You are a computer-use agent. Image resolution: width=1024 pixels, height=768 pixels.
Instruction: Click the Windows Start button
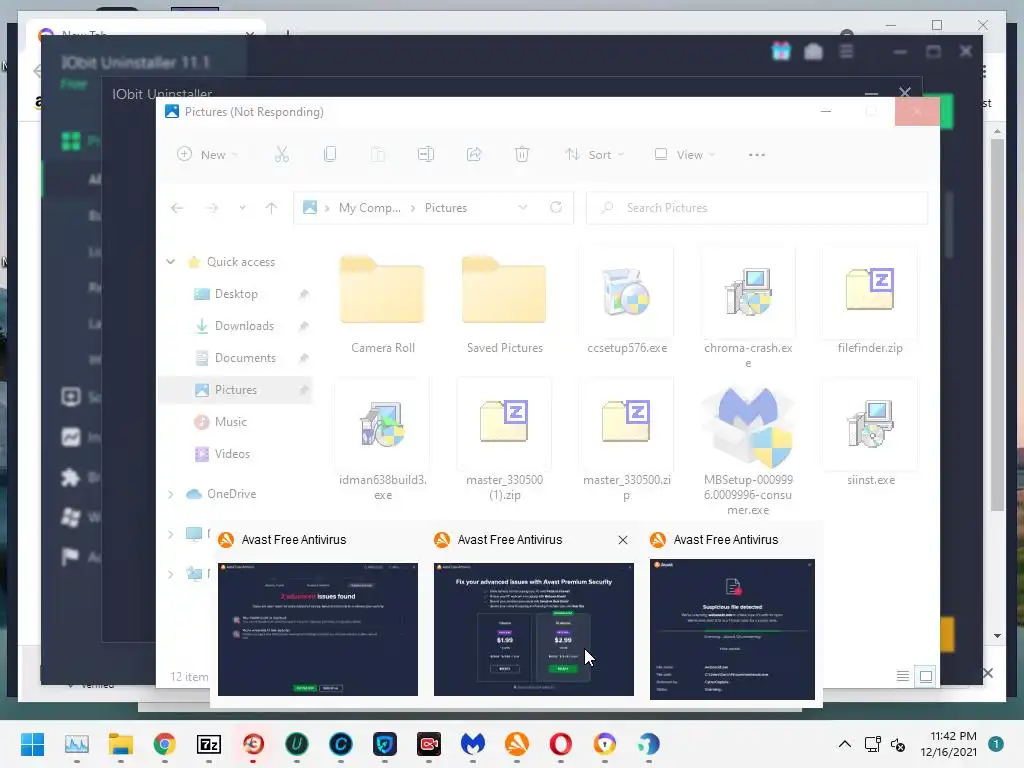point(32,744)
